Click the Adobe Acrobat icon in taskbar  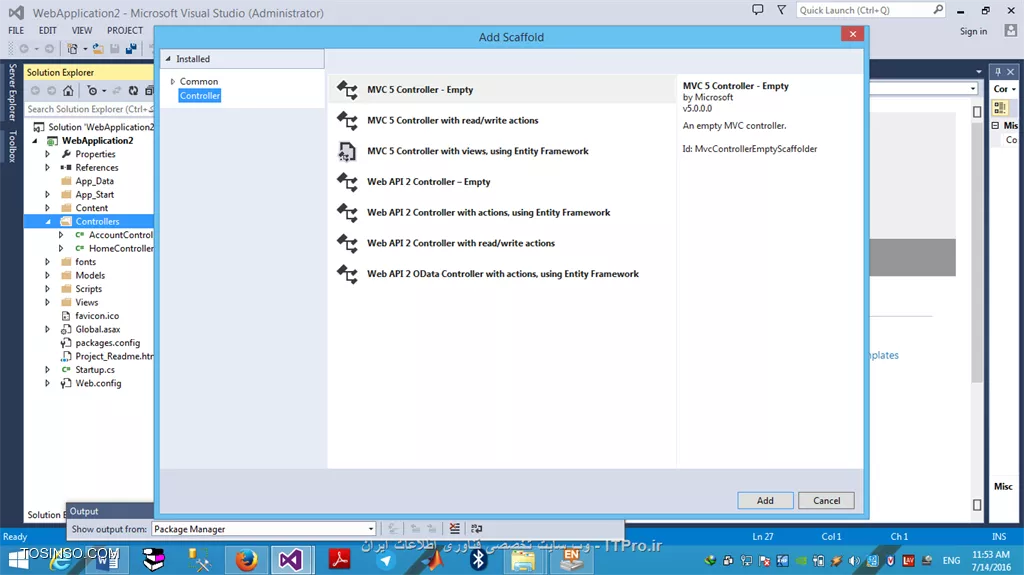click(x=340, y=560)
